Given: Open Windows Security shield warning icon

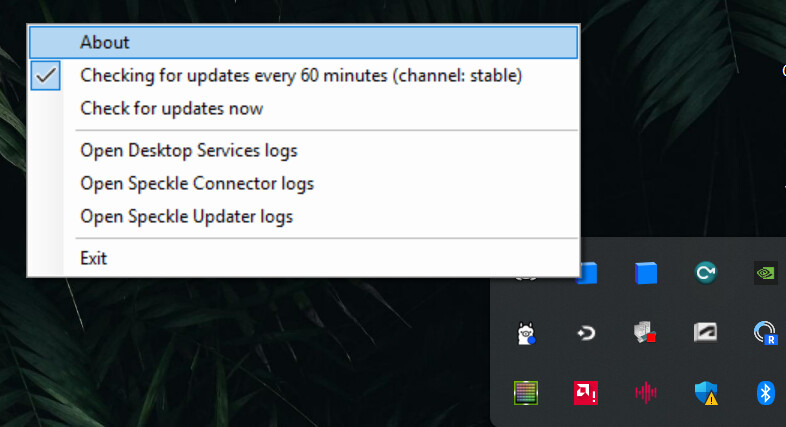Looking at the screenshot, I should pos(706,393).
